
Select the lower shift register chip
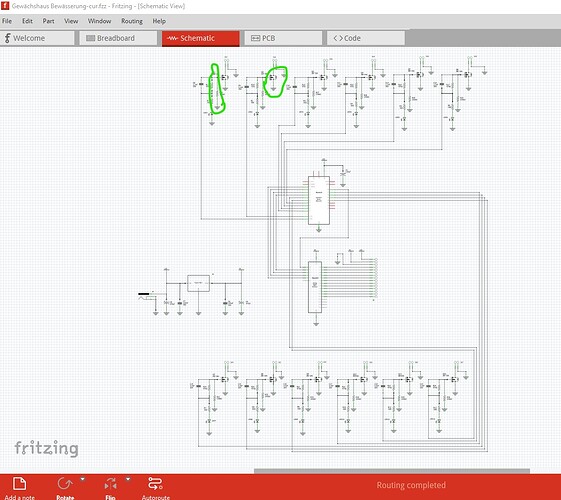(x=315, y=287)
